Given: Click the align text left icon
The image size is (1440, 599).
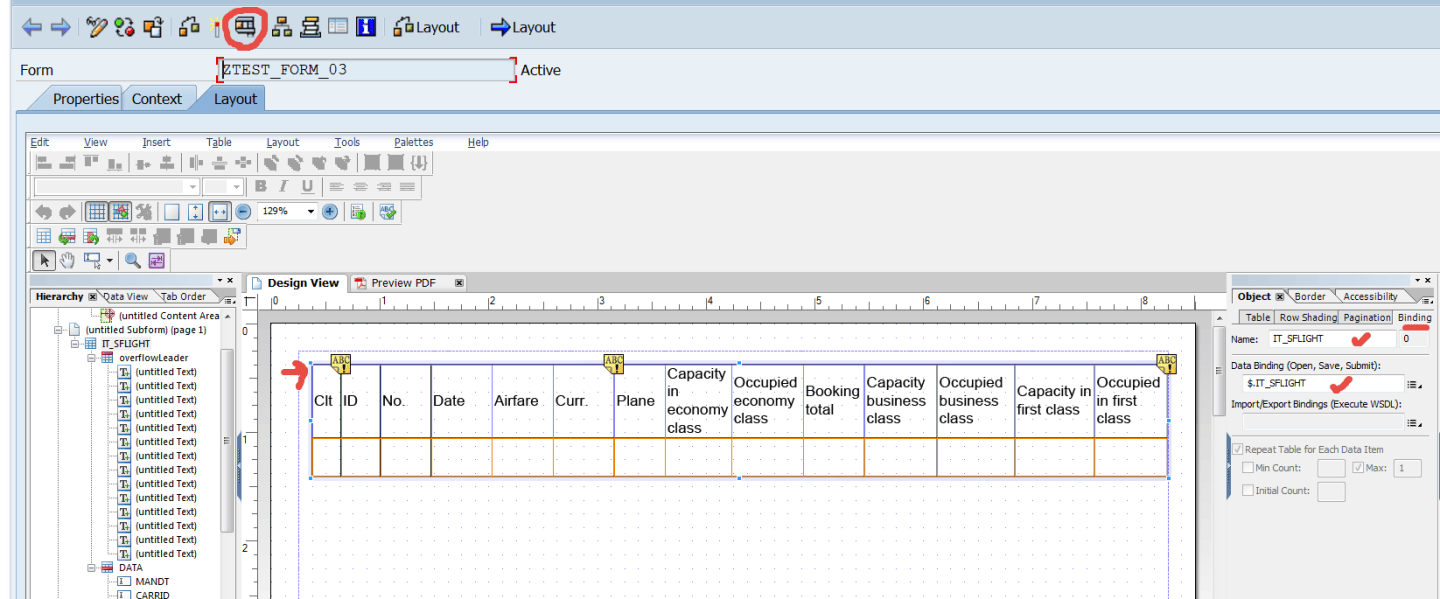Looking at the screenshot, I should pos(337,187).
